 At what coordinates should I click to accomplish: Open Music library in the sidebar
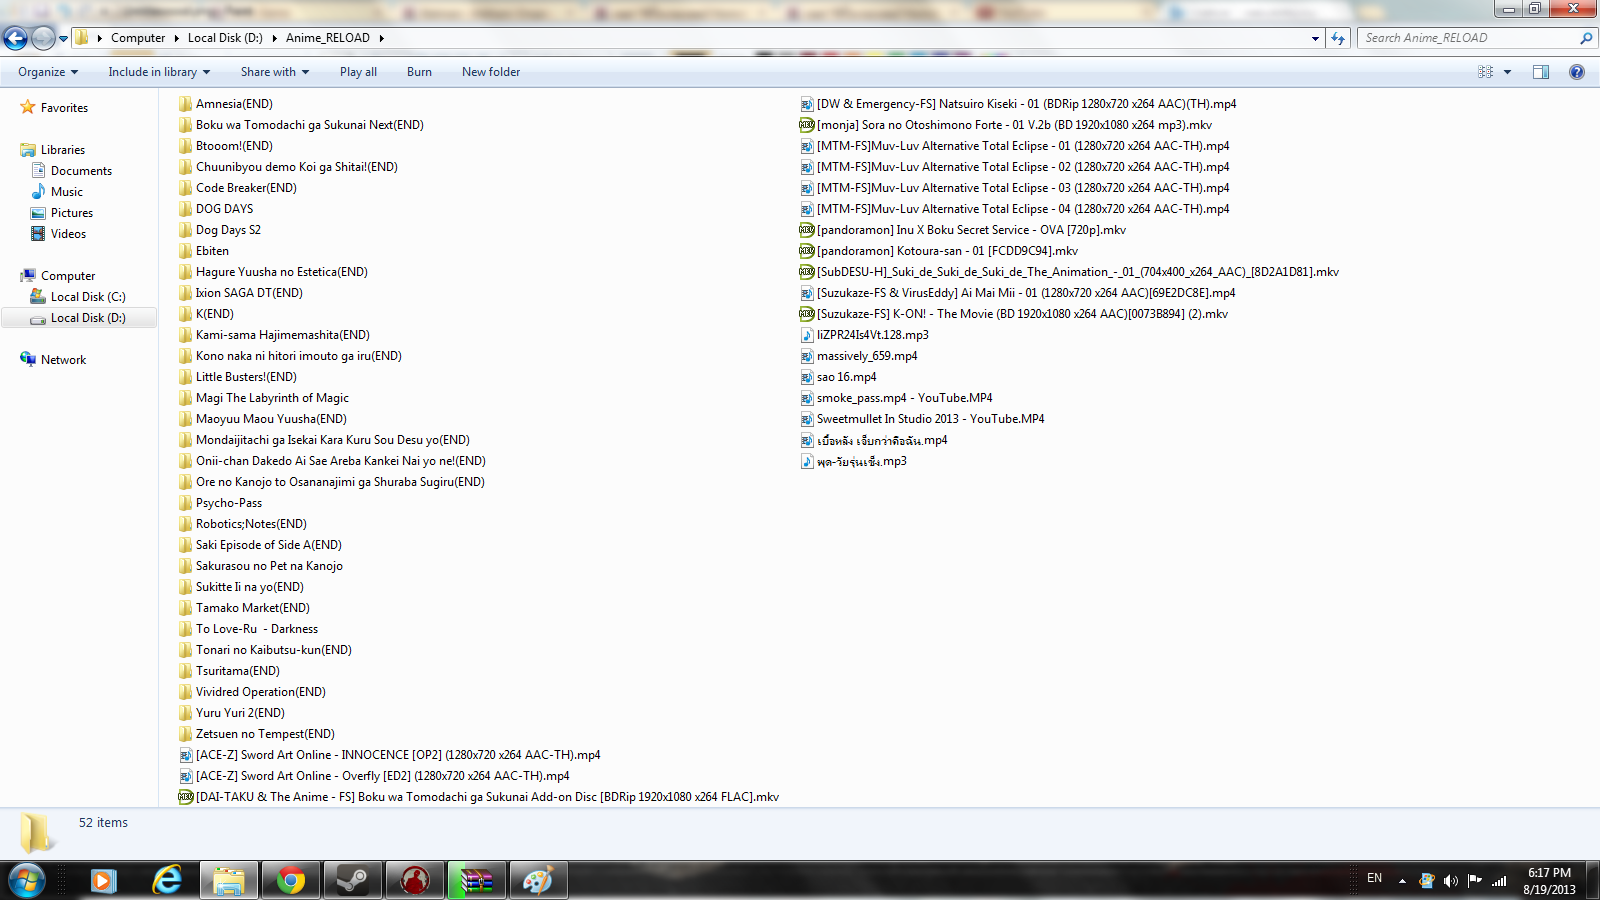click(67, 192)
